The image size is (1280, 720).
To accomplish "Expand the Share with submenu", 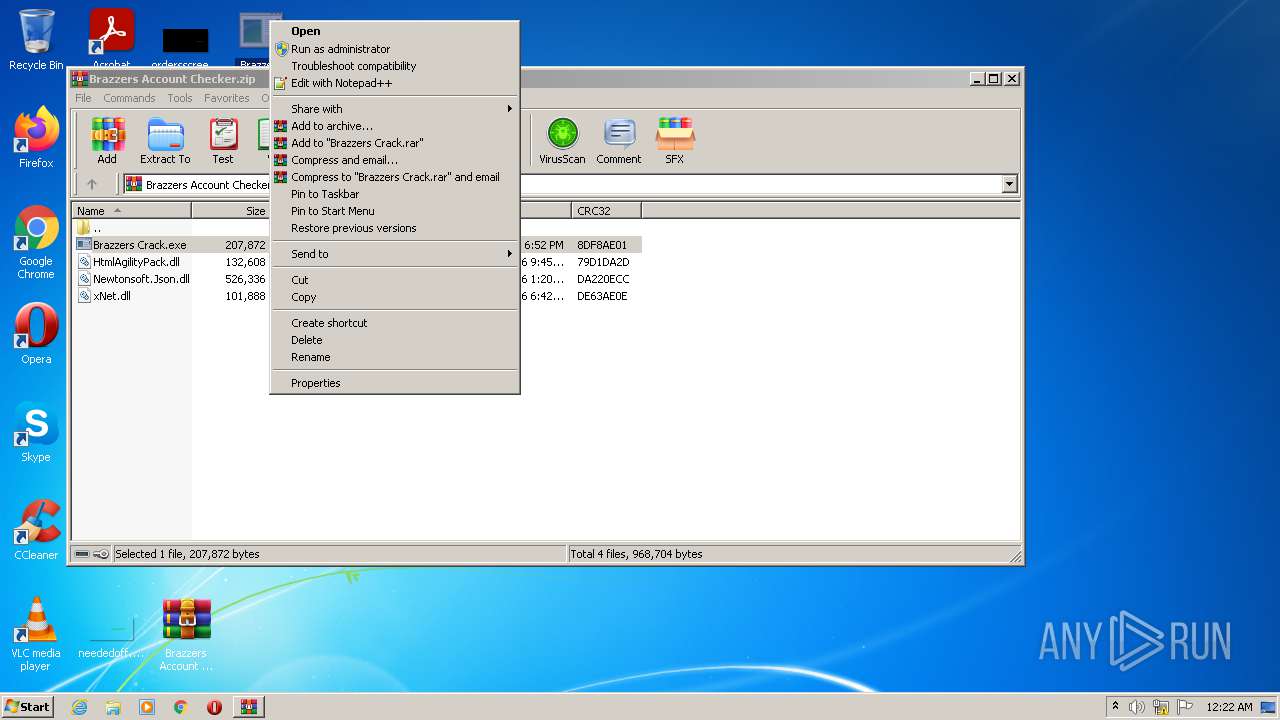I will pos(395,109).
